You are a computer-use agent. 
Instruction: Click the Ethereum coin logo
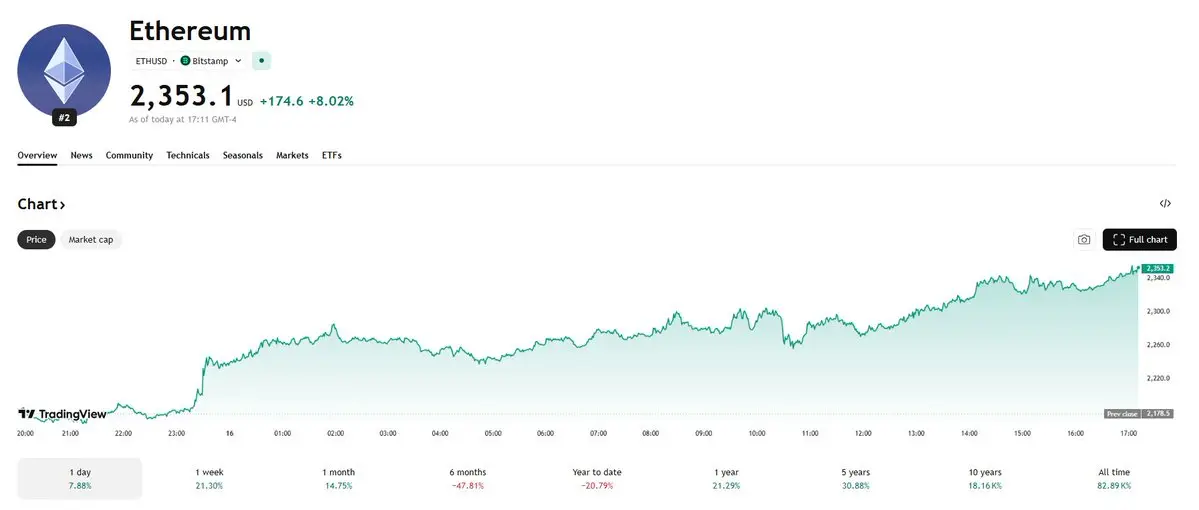(64, 70)
